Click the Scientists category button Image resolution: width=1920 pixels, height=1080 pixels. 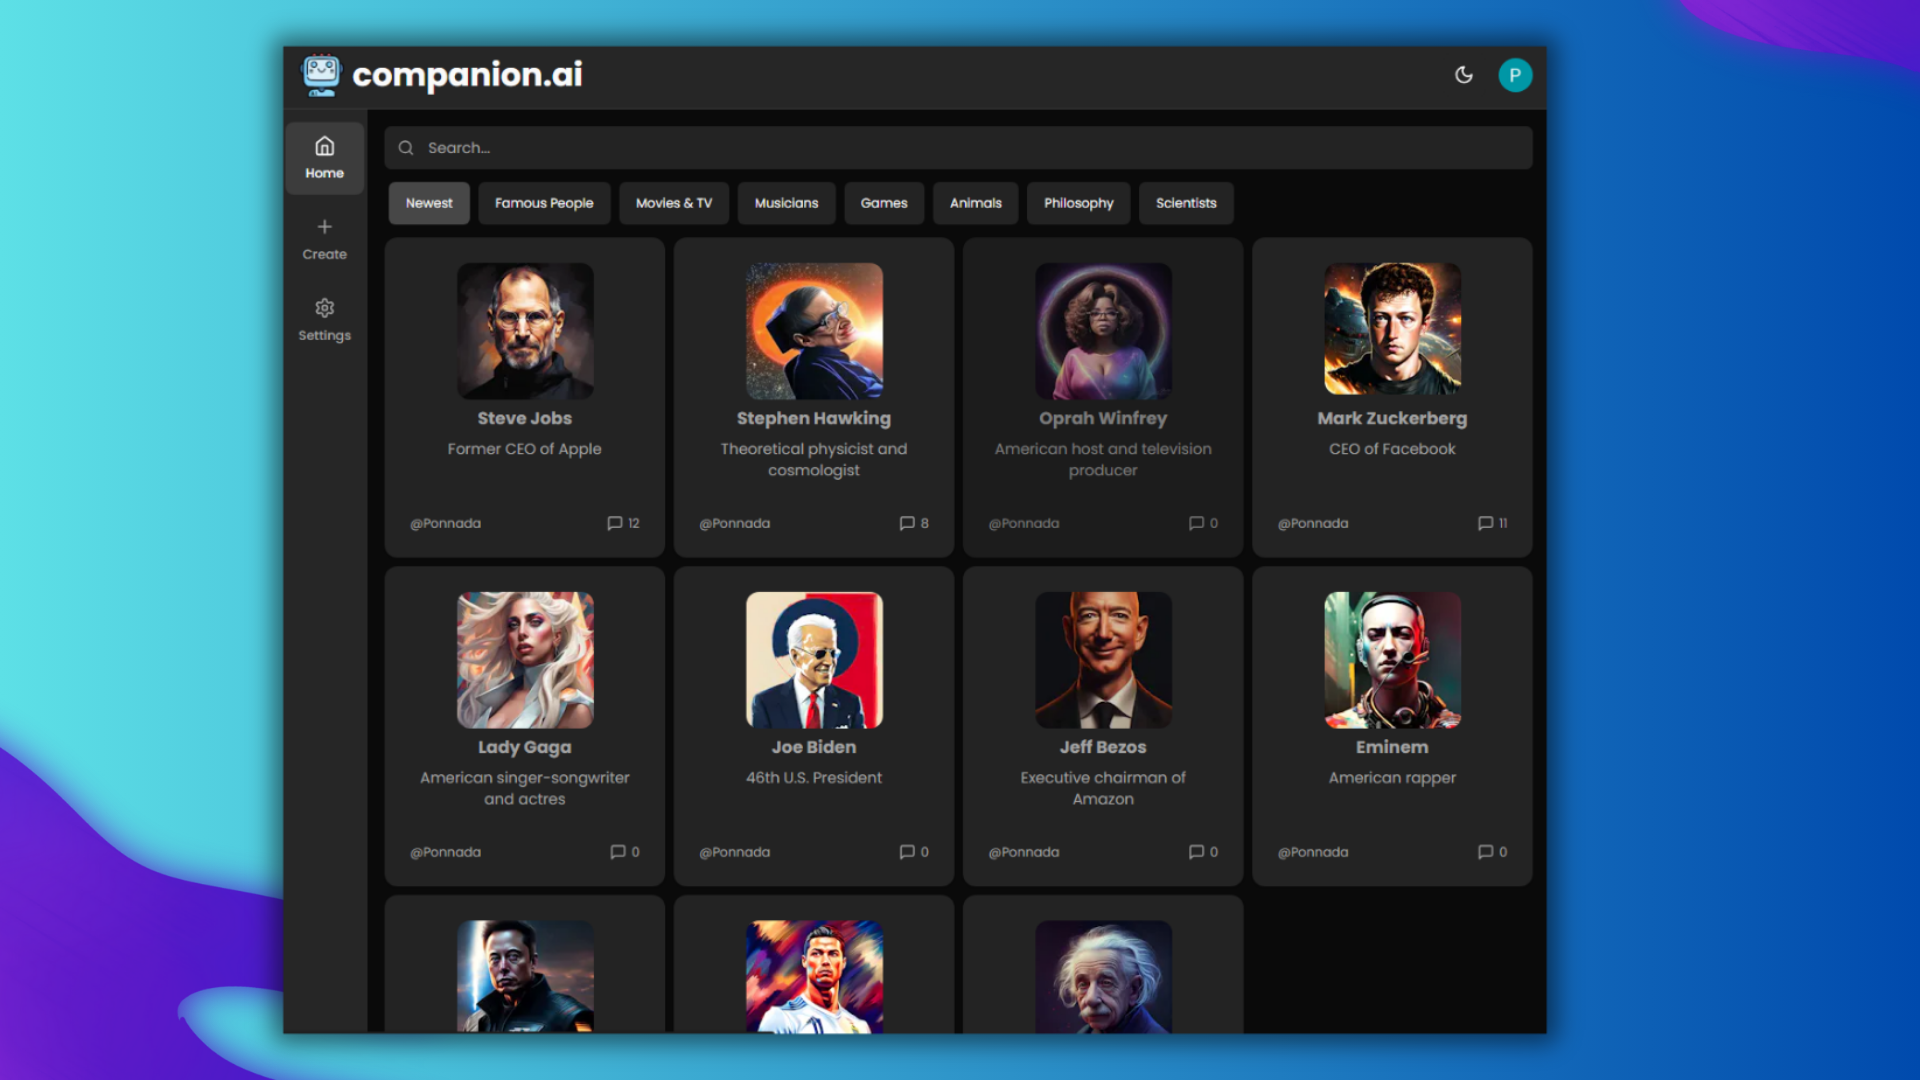1186,203
